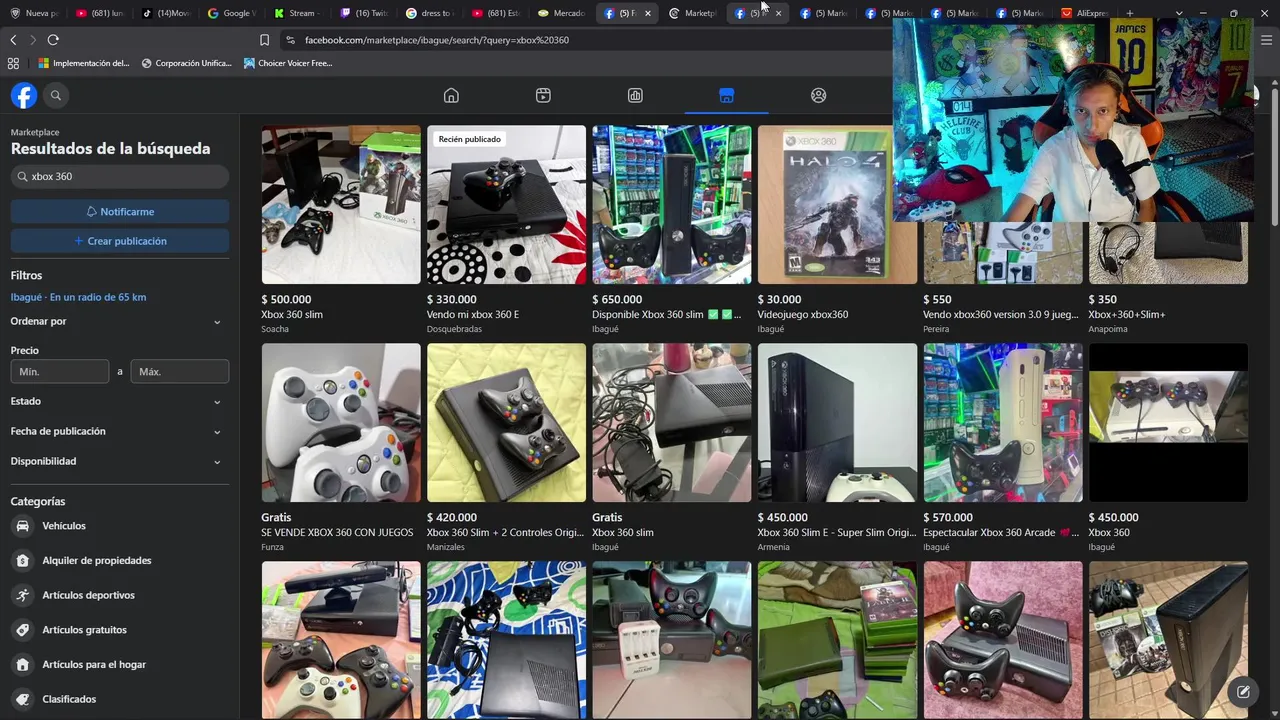
Task: Open the Reels video icon
Action: [x=543, y=95]
